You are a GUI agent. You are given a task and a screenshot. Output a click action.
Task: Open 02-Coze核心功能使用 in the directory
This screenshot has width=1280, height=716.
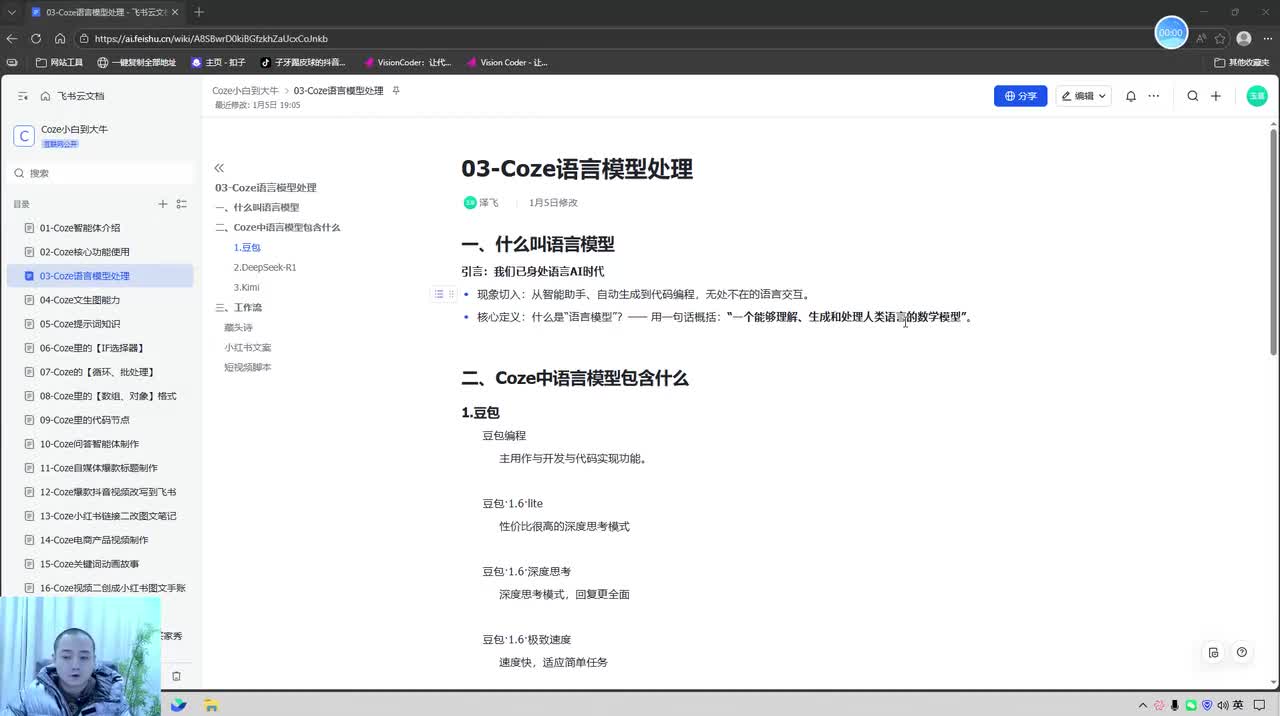[x=85, y=252]
